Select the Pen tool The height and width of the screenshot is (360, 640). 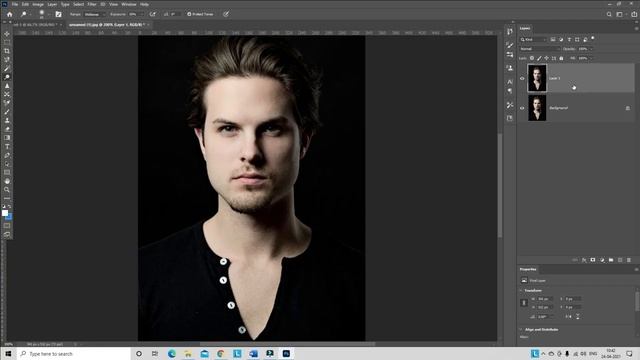pos(7,155)
